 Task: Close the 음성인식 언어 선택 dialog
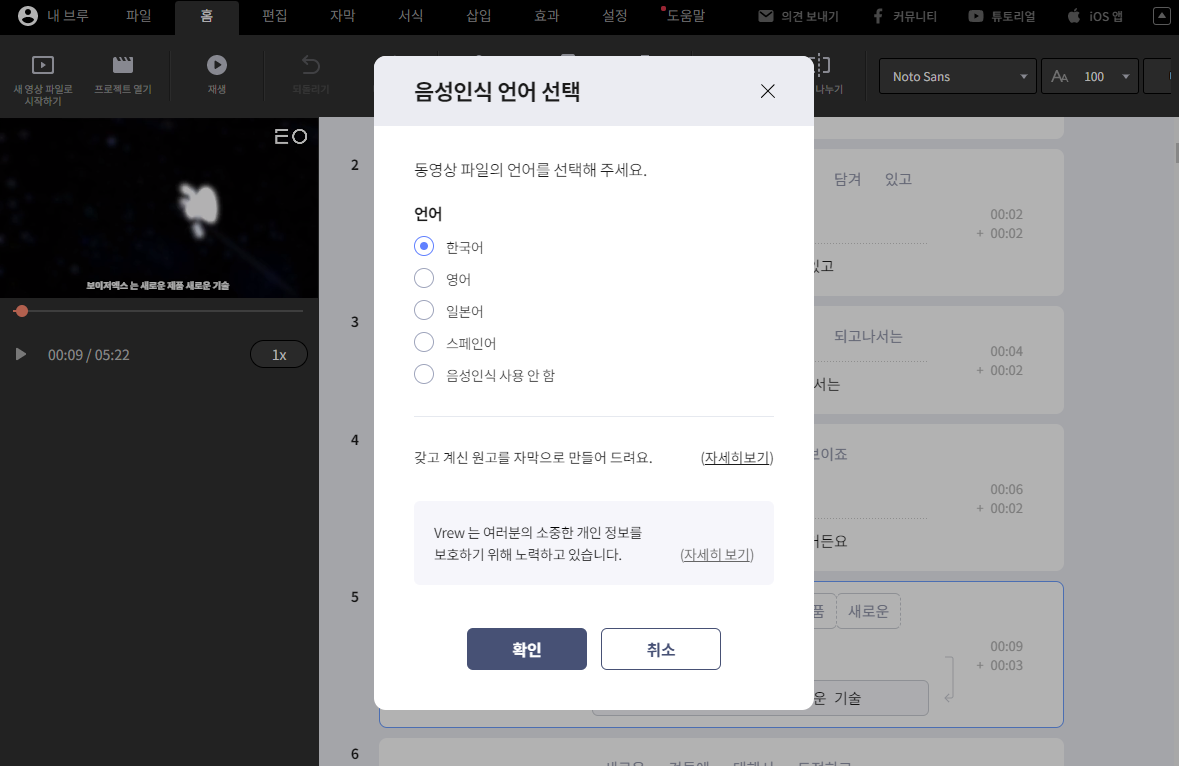pos(768,91)
